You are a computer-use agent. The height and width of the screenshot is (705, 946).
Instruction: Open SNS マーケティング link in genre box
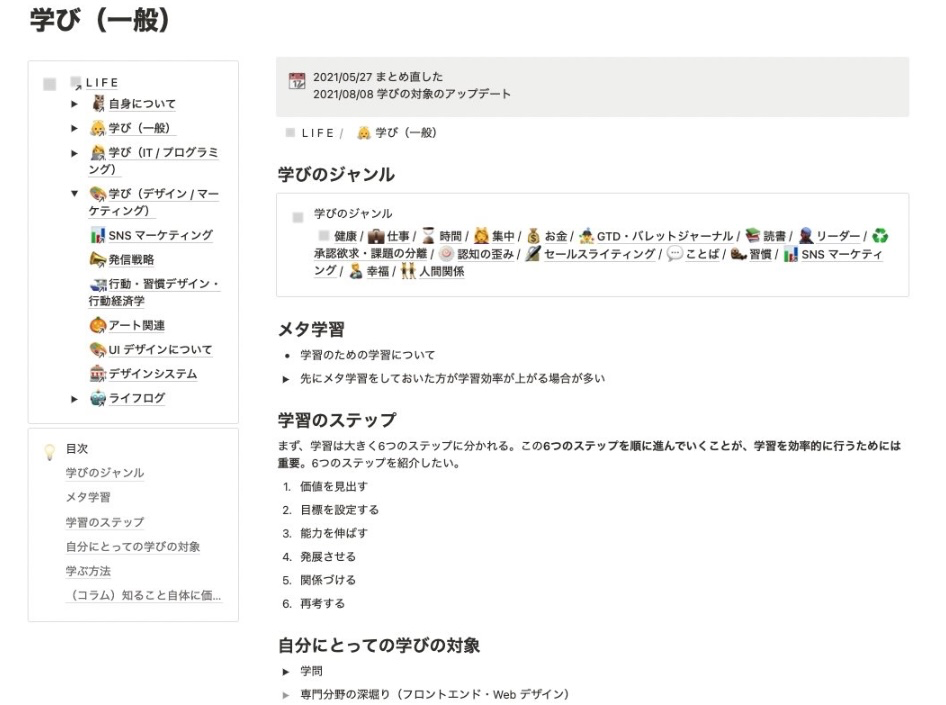[842, 254]
